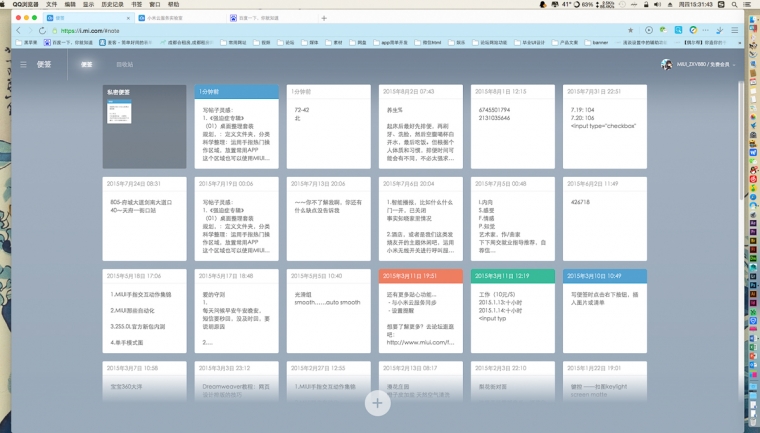
Task: Switch to the 回收站 tab in notes
Action: point(125,64)
